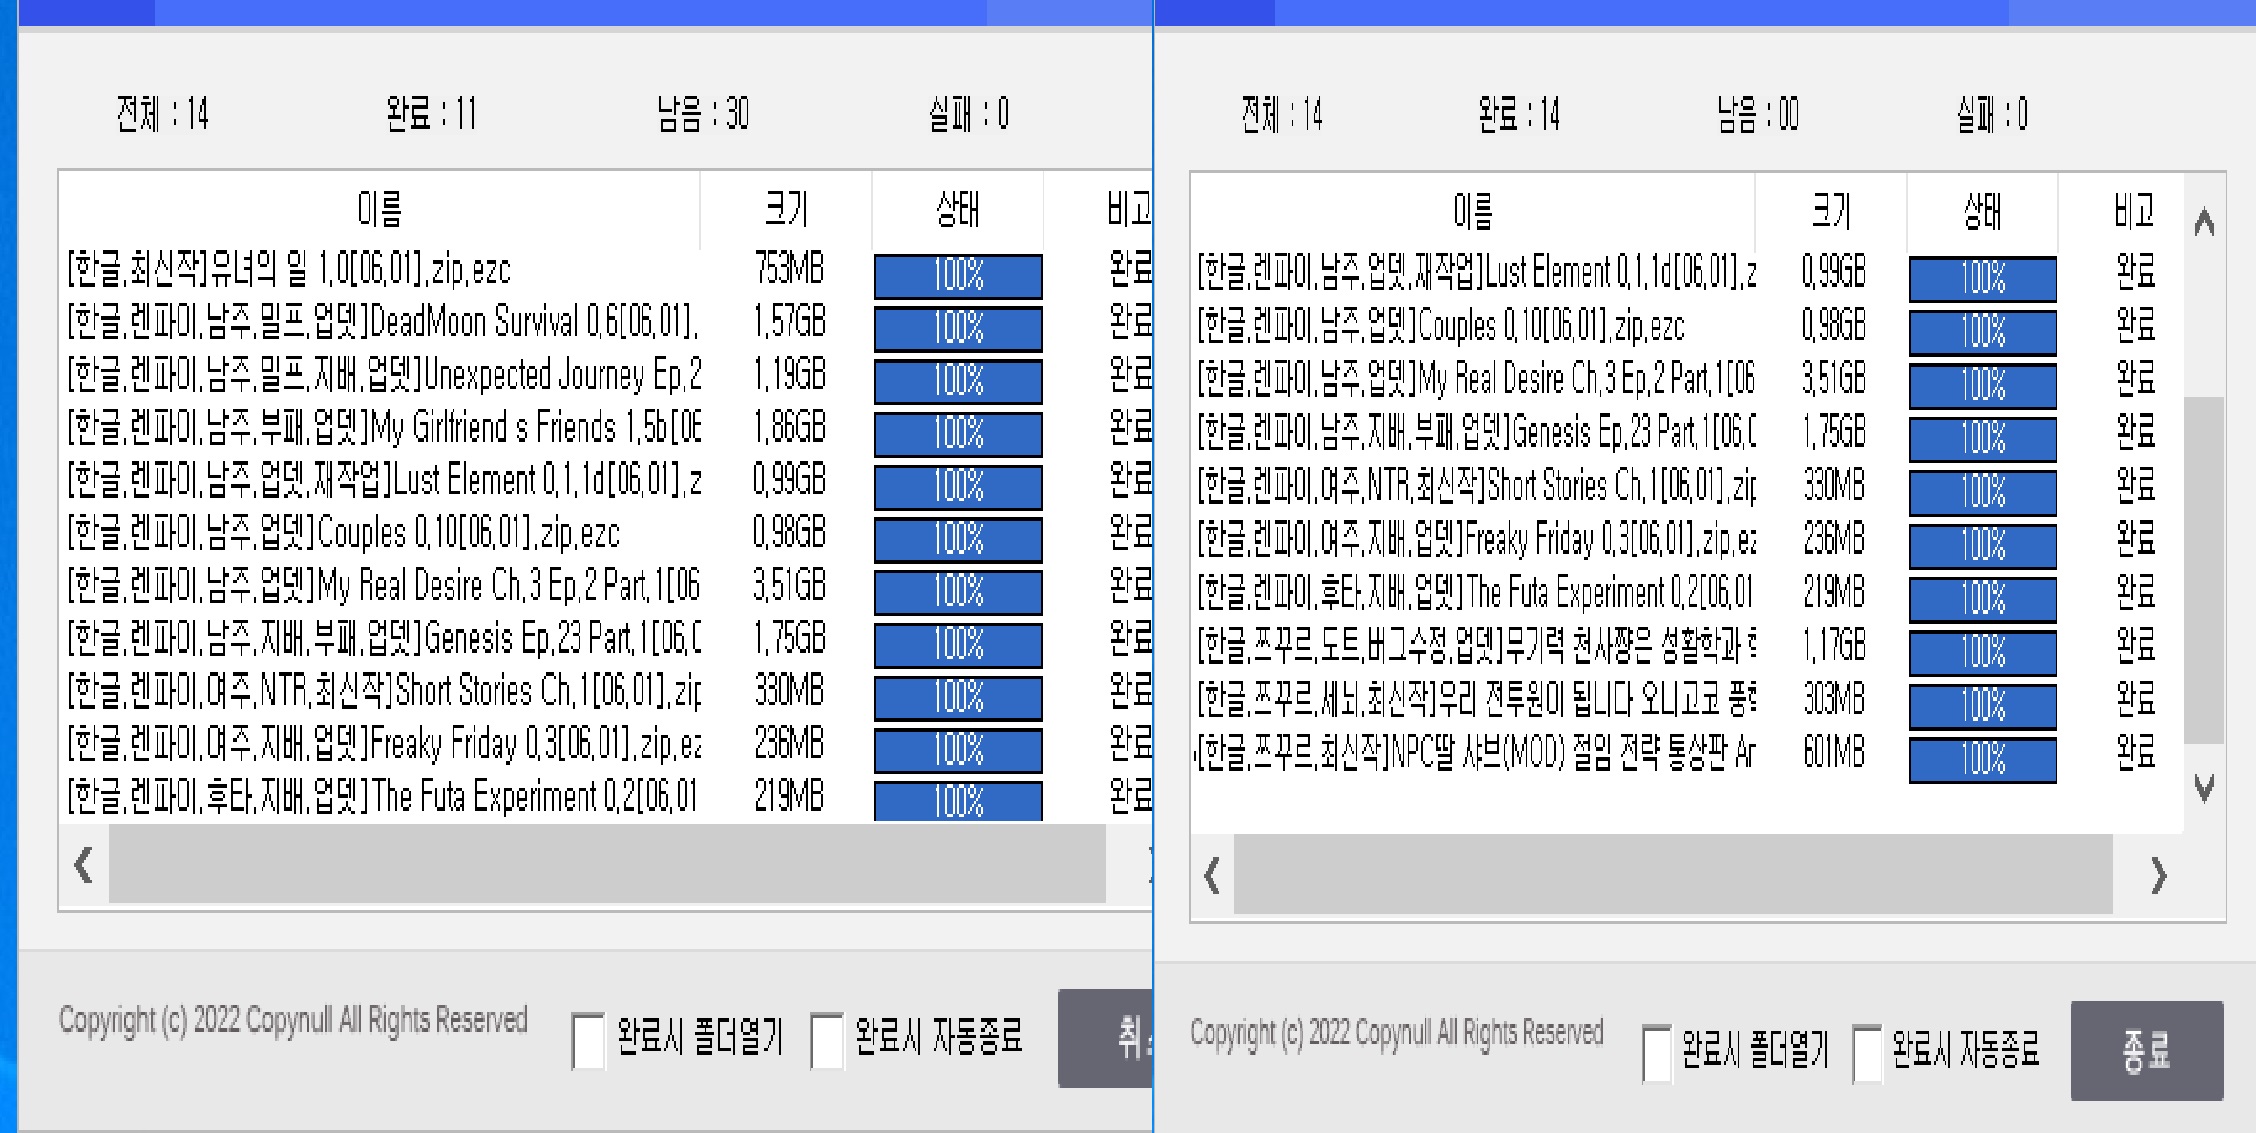
Task: Click the 크기 column header in right window
Action: tap(1833, 212)
